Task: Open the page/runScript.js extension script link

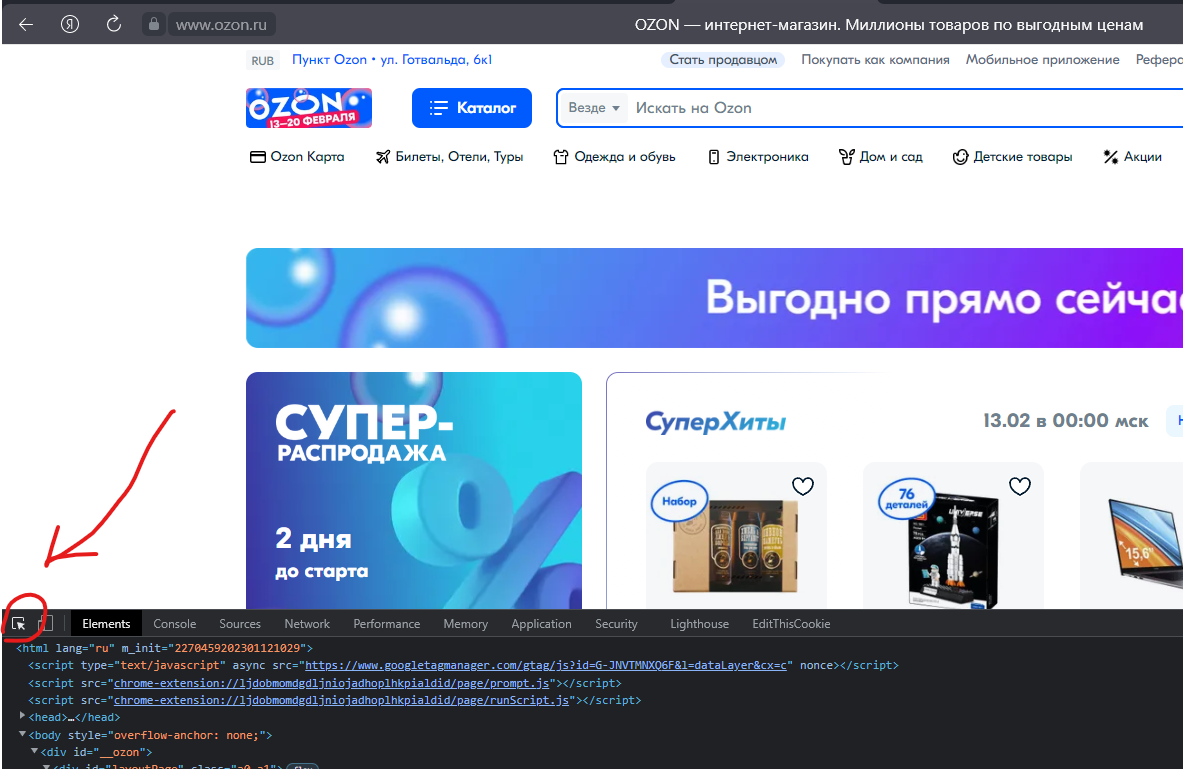Action: coord(341,700)
